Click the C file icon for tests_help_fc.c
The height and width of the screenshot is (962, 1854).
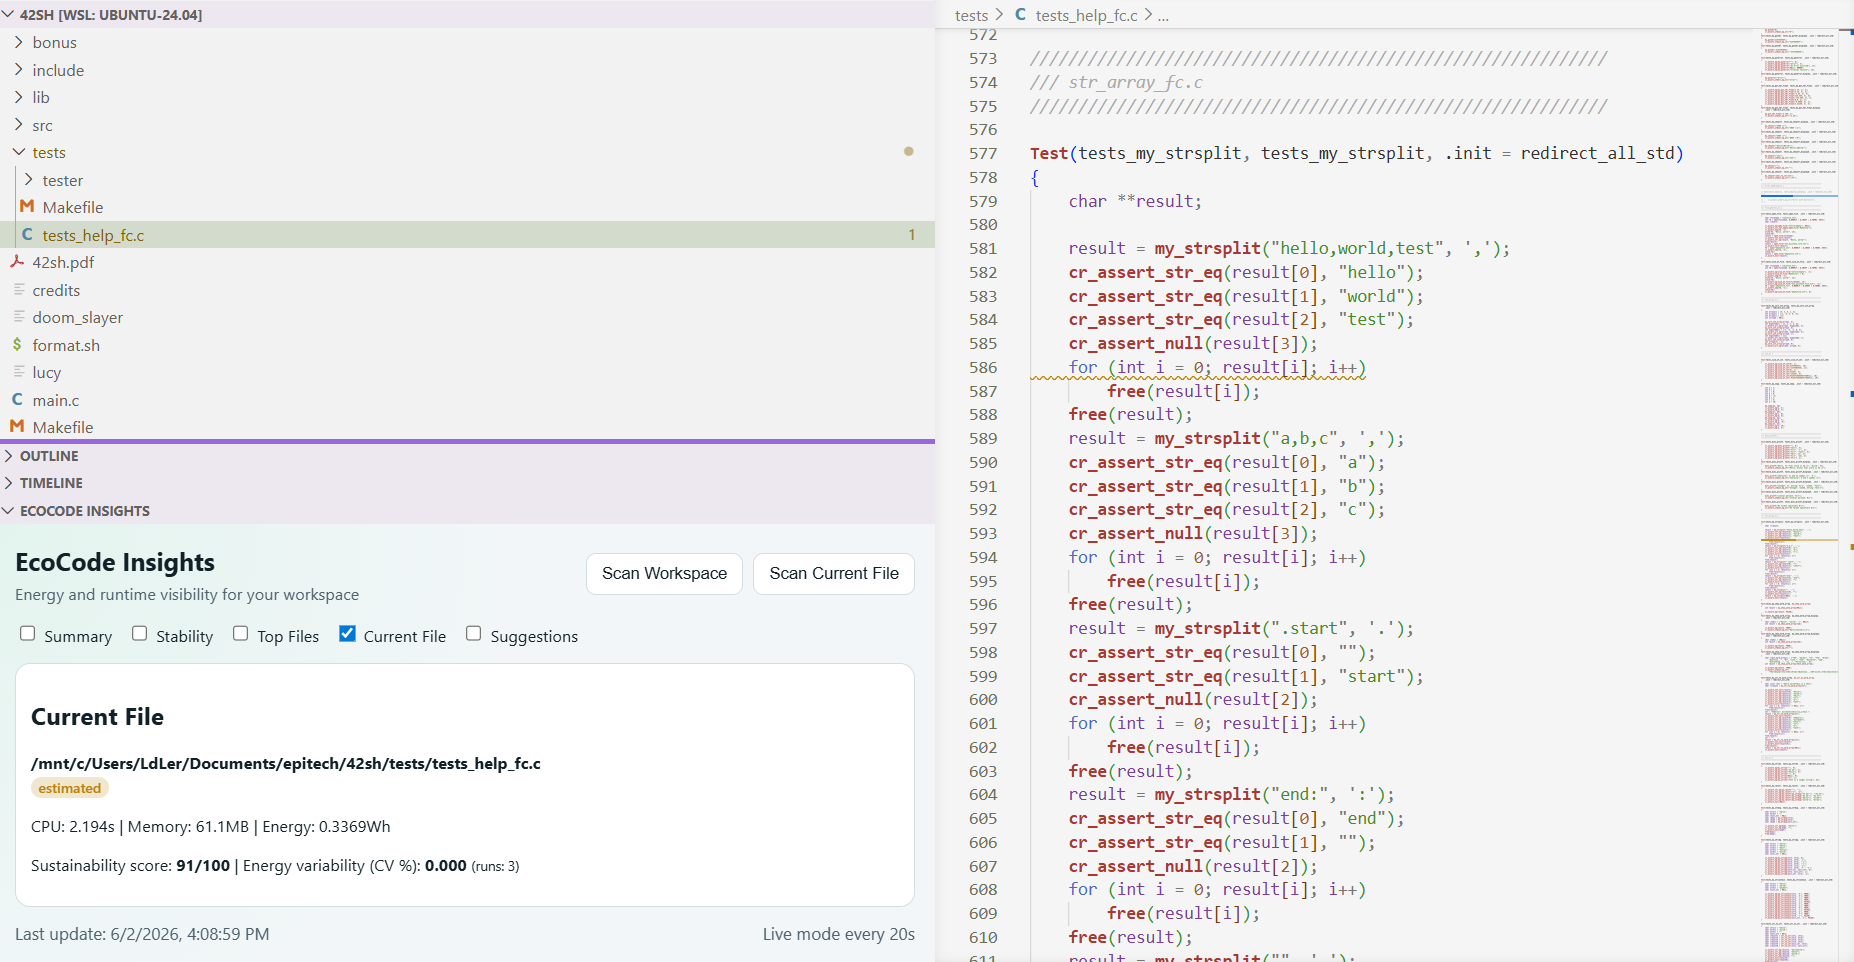[27, 234]
